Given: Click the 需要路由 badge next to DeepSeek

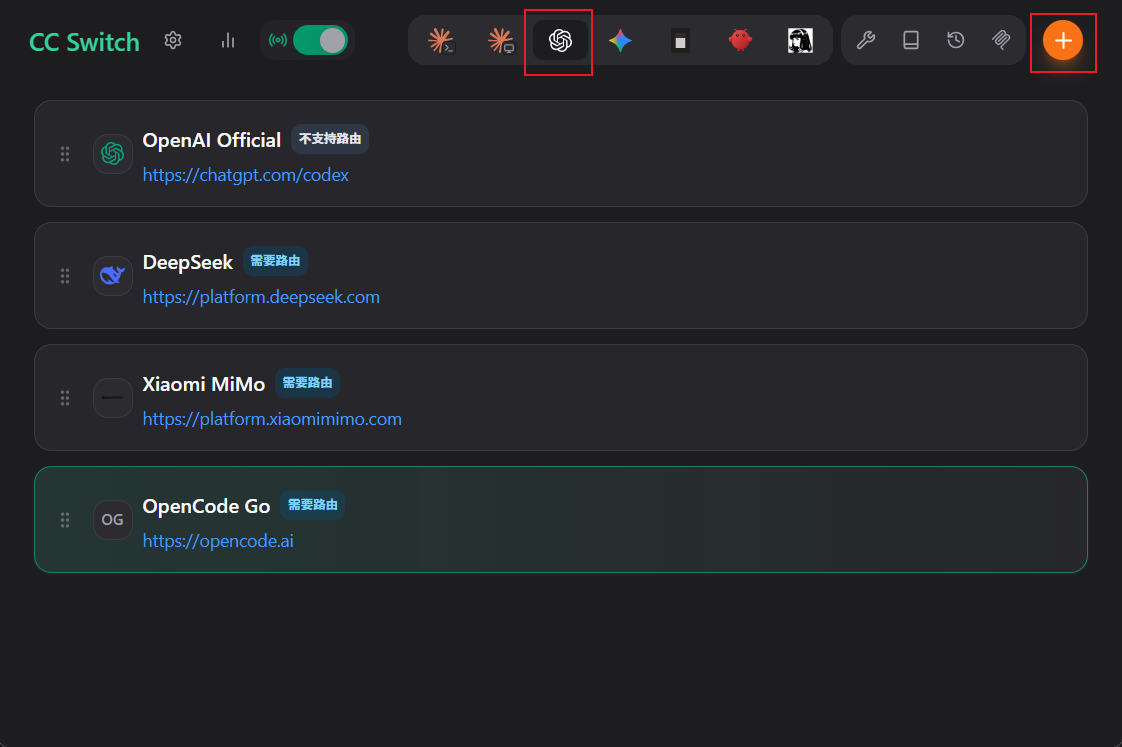Looking at the screenshot, I should click(x=275, y=261).
